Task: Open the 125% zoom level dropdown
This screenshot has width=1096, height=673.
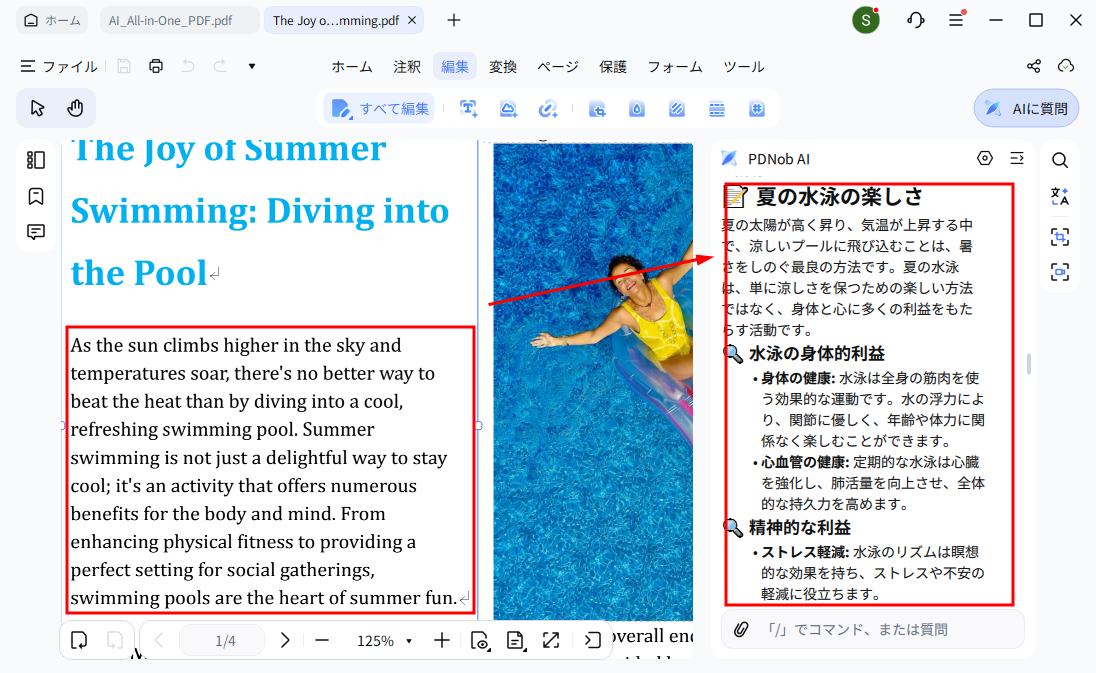Action: (x=385, y=641)
